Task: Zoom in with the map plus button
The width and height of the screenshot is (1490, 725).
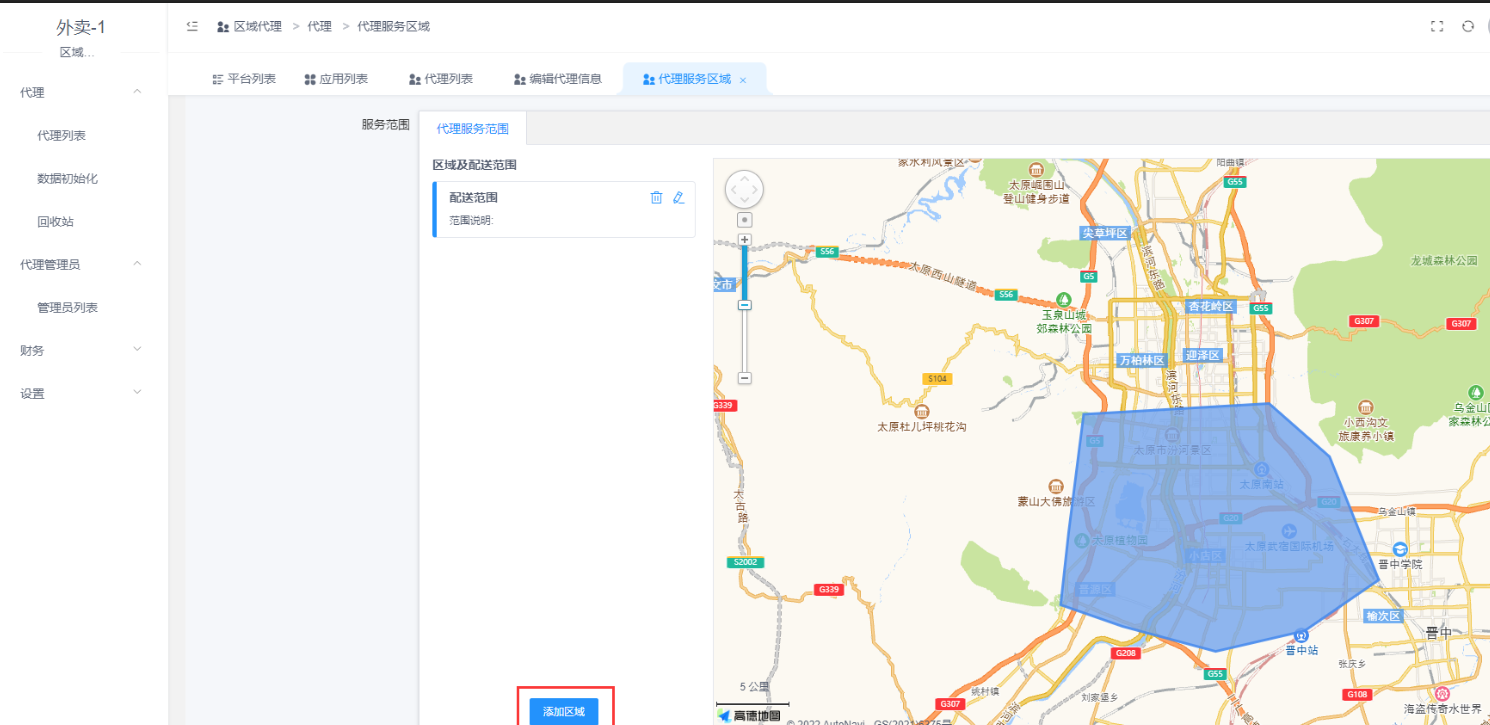Action: [x=744, y=240]
